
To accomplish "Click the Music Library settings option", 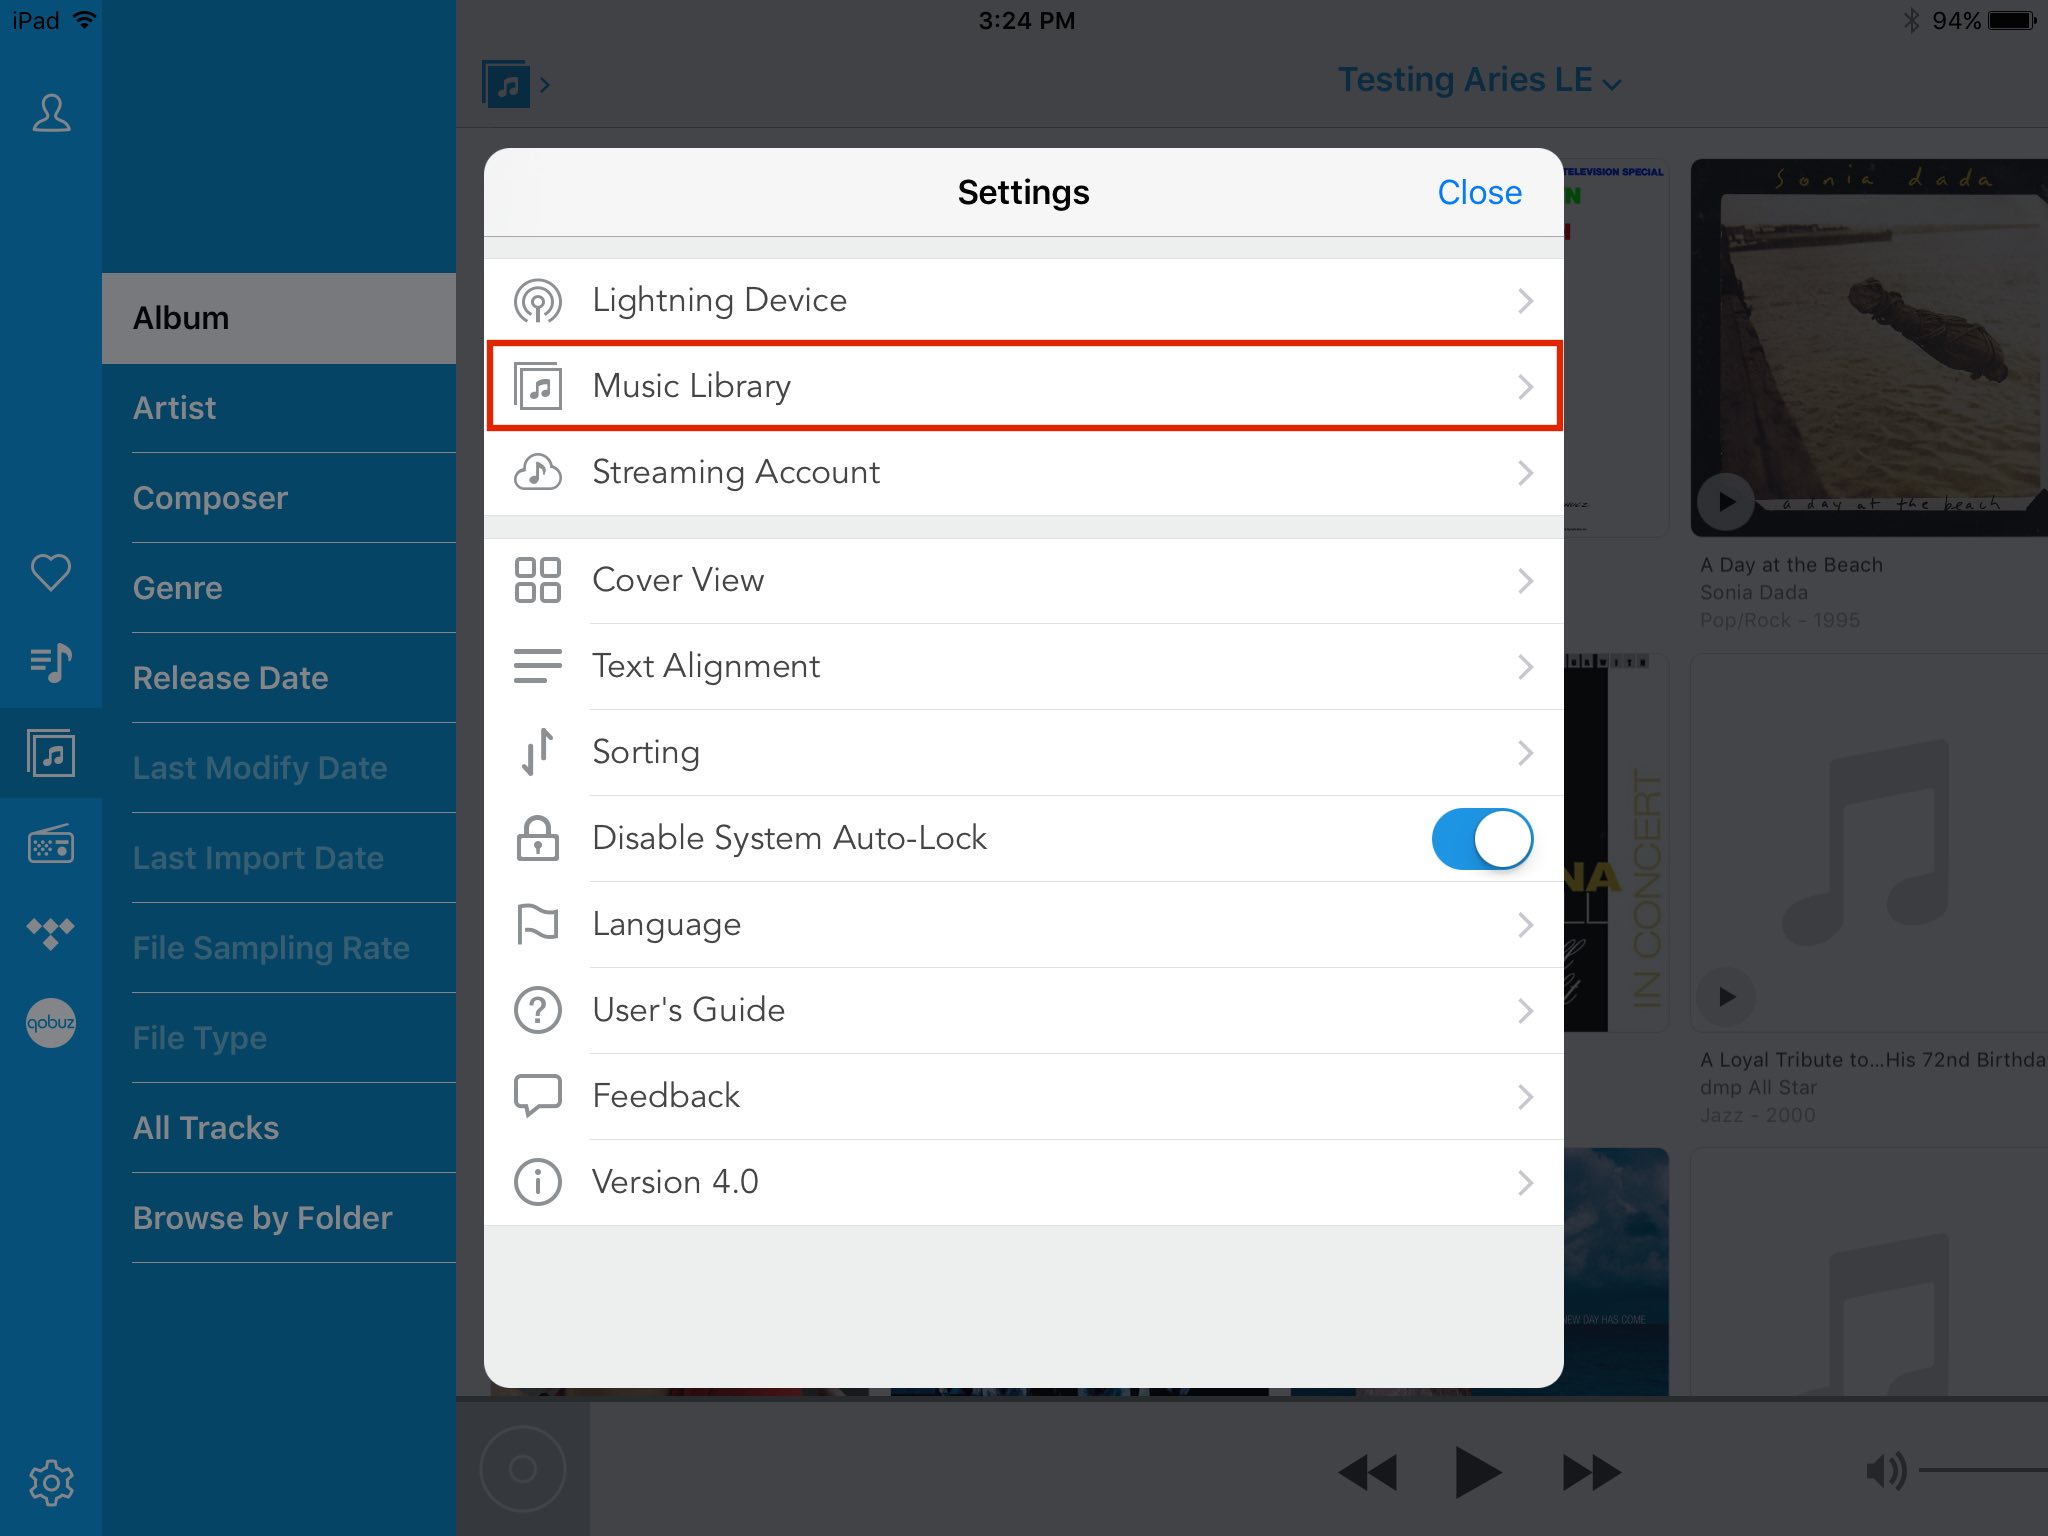I will 1022,384.
